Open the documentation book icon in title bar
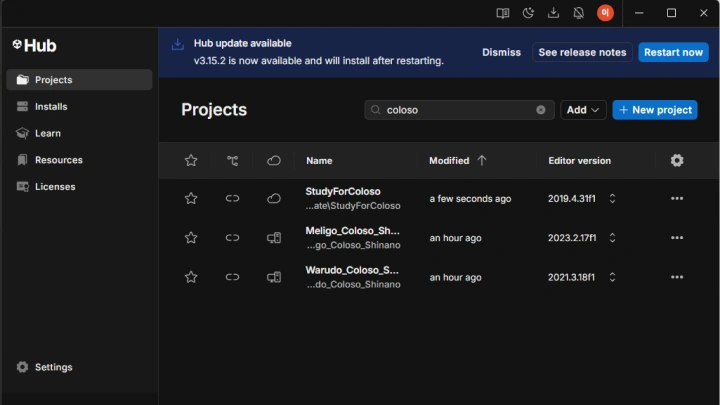720x405 pixels. pos(503,13)
